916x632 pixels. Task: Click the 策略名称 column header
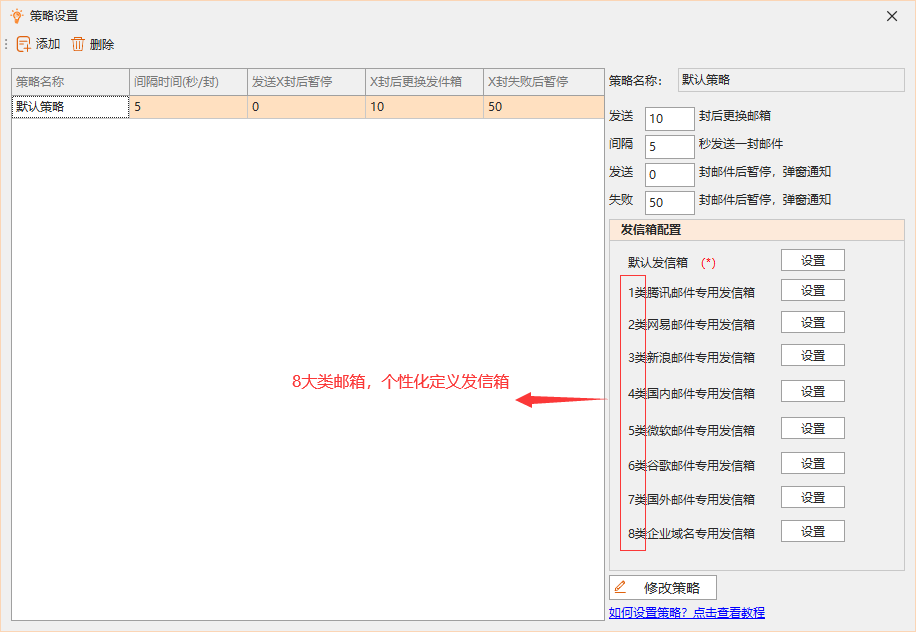[70, 82]
